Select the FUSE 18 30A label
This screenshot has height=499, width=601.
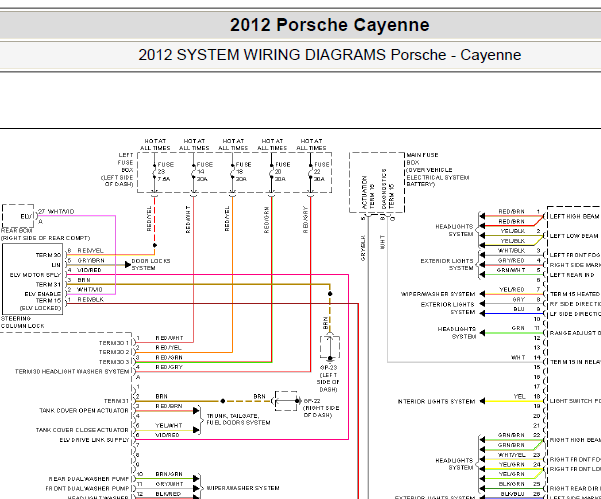(x=243, y=171)
